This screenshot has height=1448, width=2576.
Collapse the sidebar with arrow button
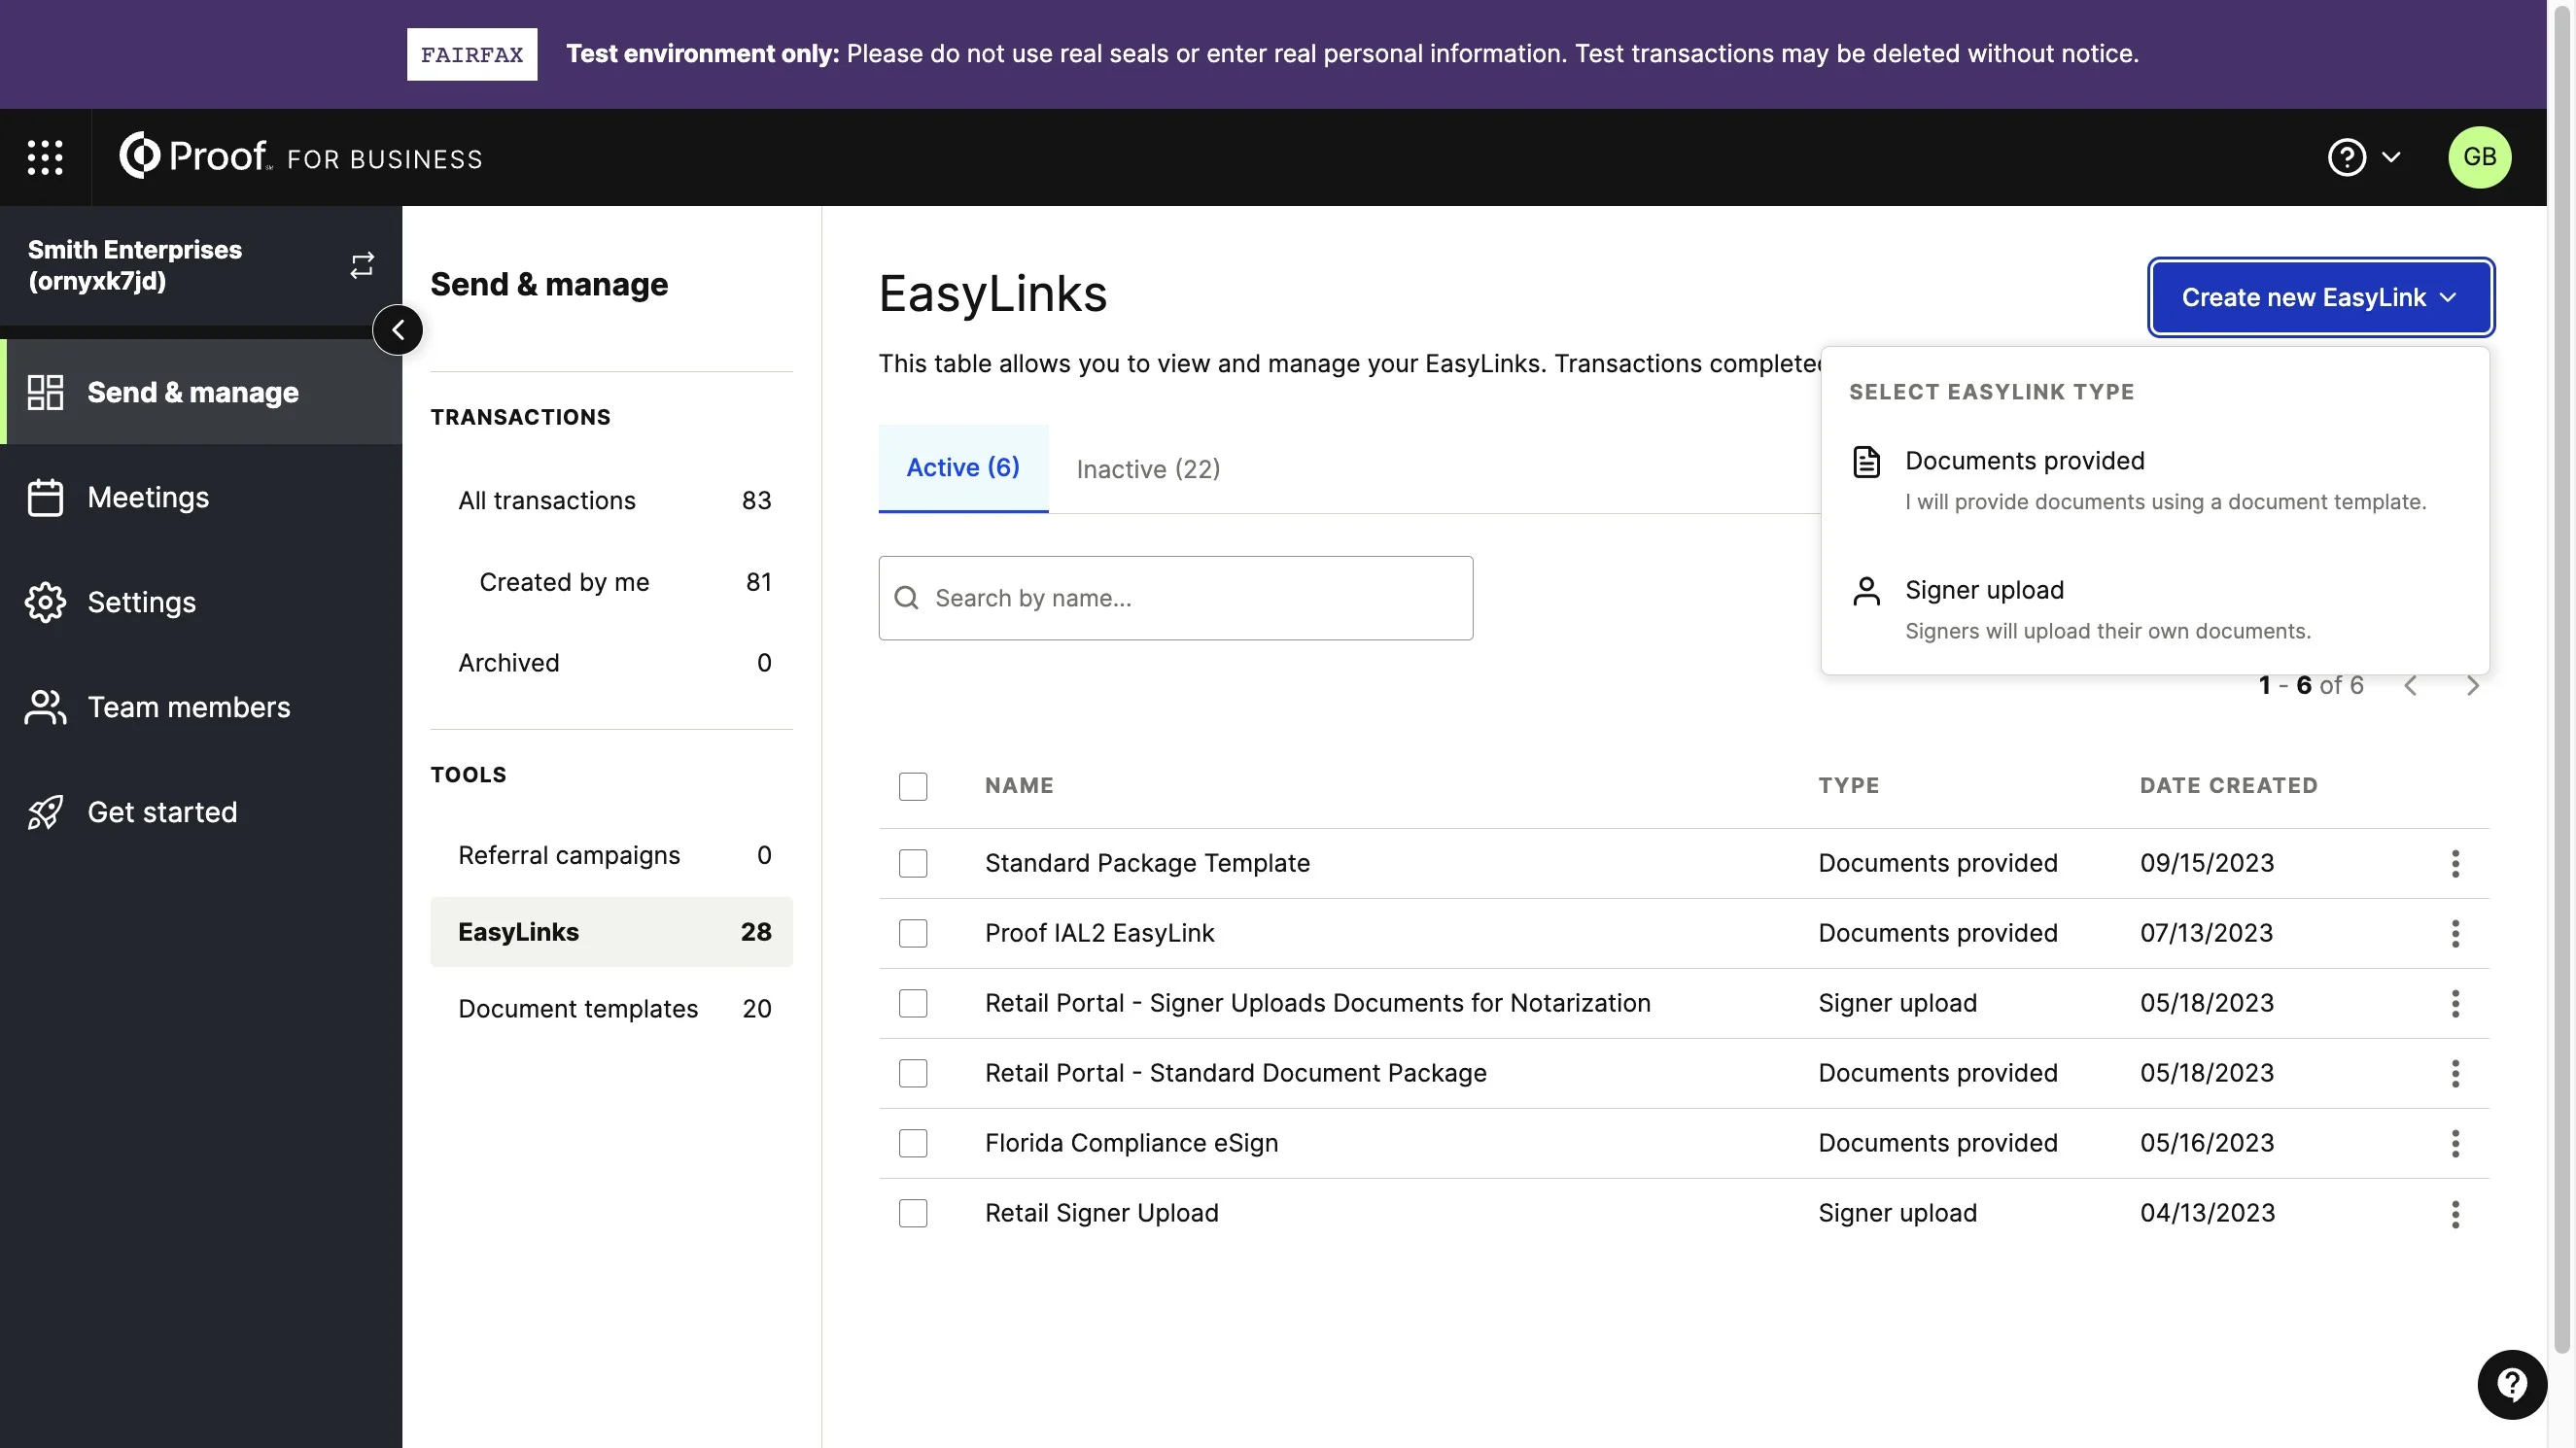(x=398, y=330)
